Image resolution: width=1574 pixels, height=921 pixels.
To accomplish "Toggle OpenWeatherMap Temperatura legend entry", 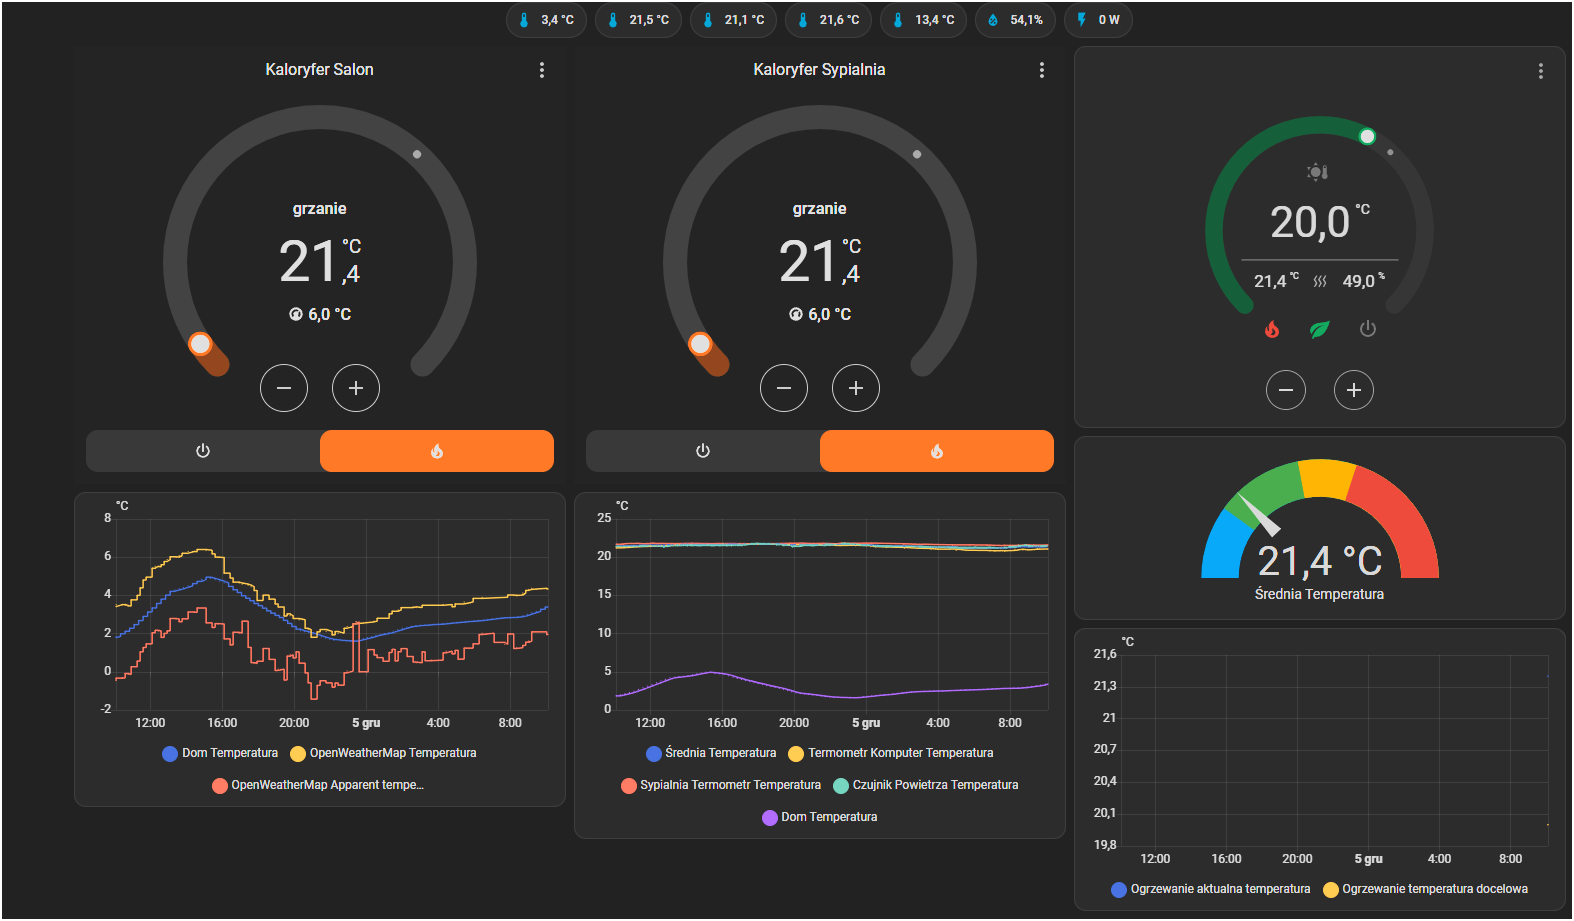I will [x=383, y=753].
